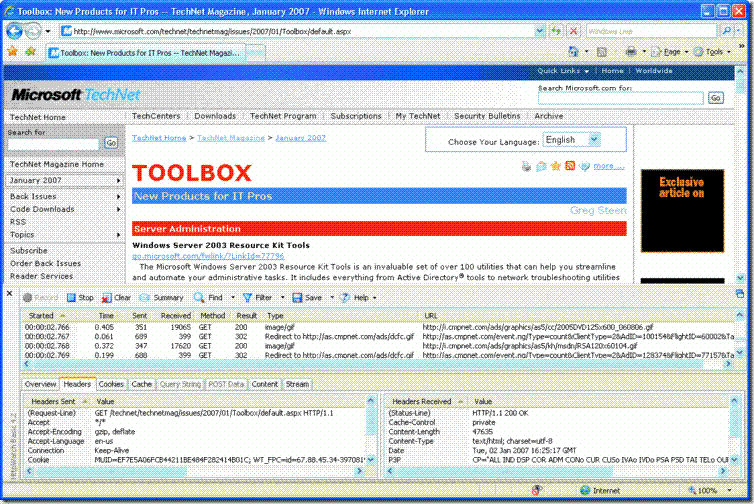Click the Windows Live search box
754x504 pixels.
point(651,31)
